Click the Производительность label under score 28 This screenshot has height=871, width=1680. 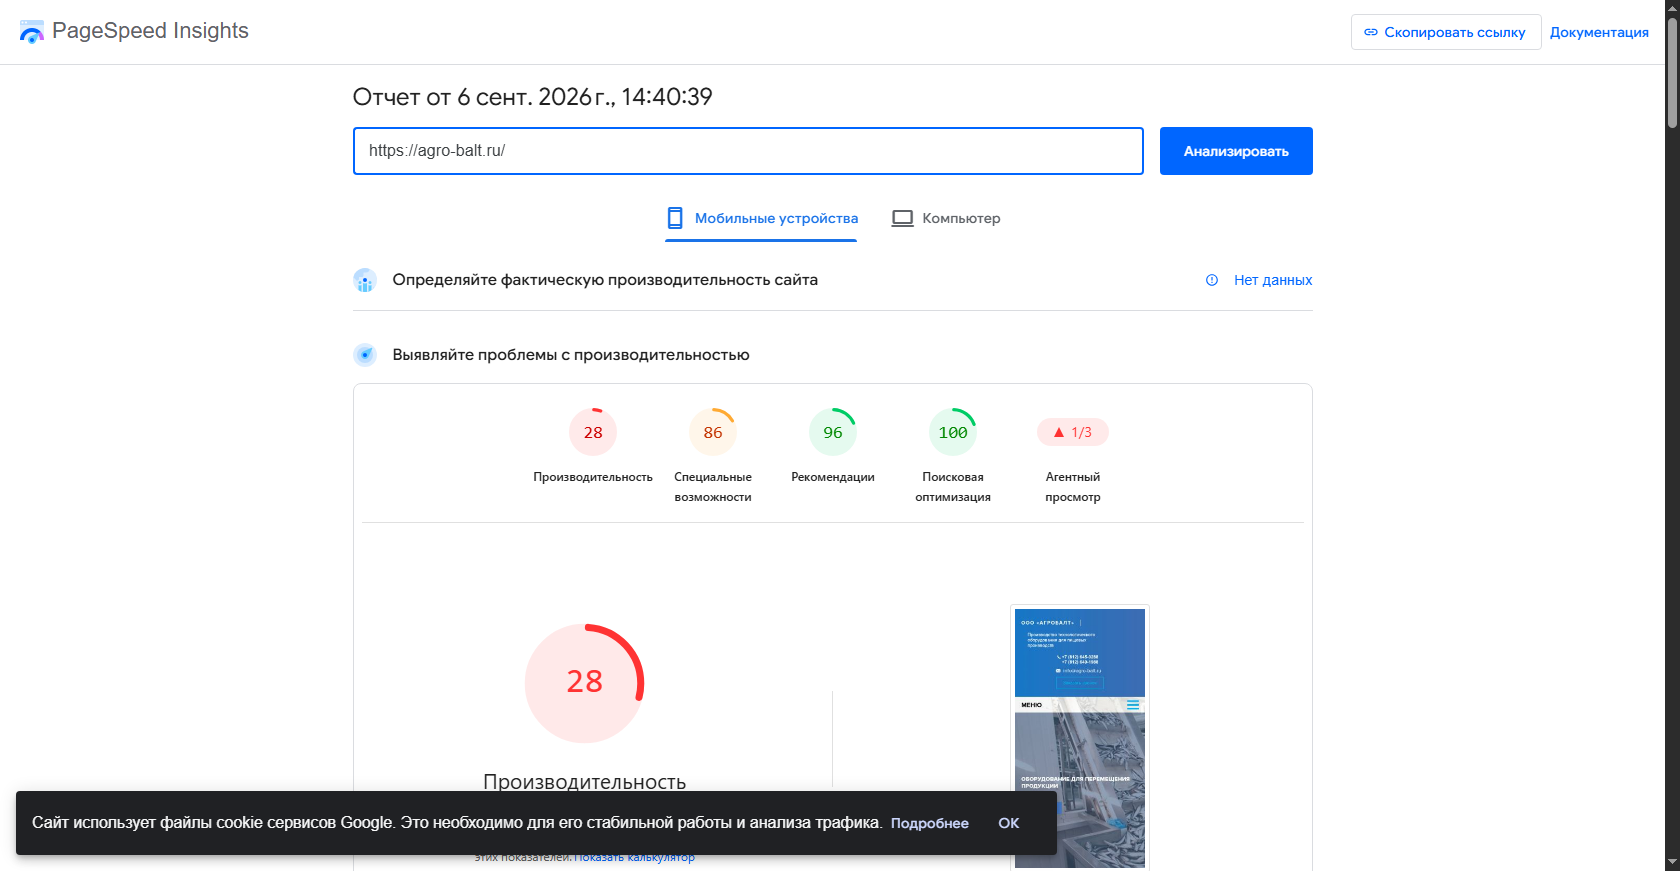click(x=593, y=477)
